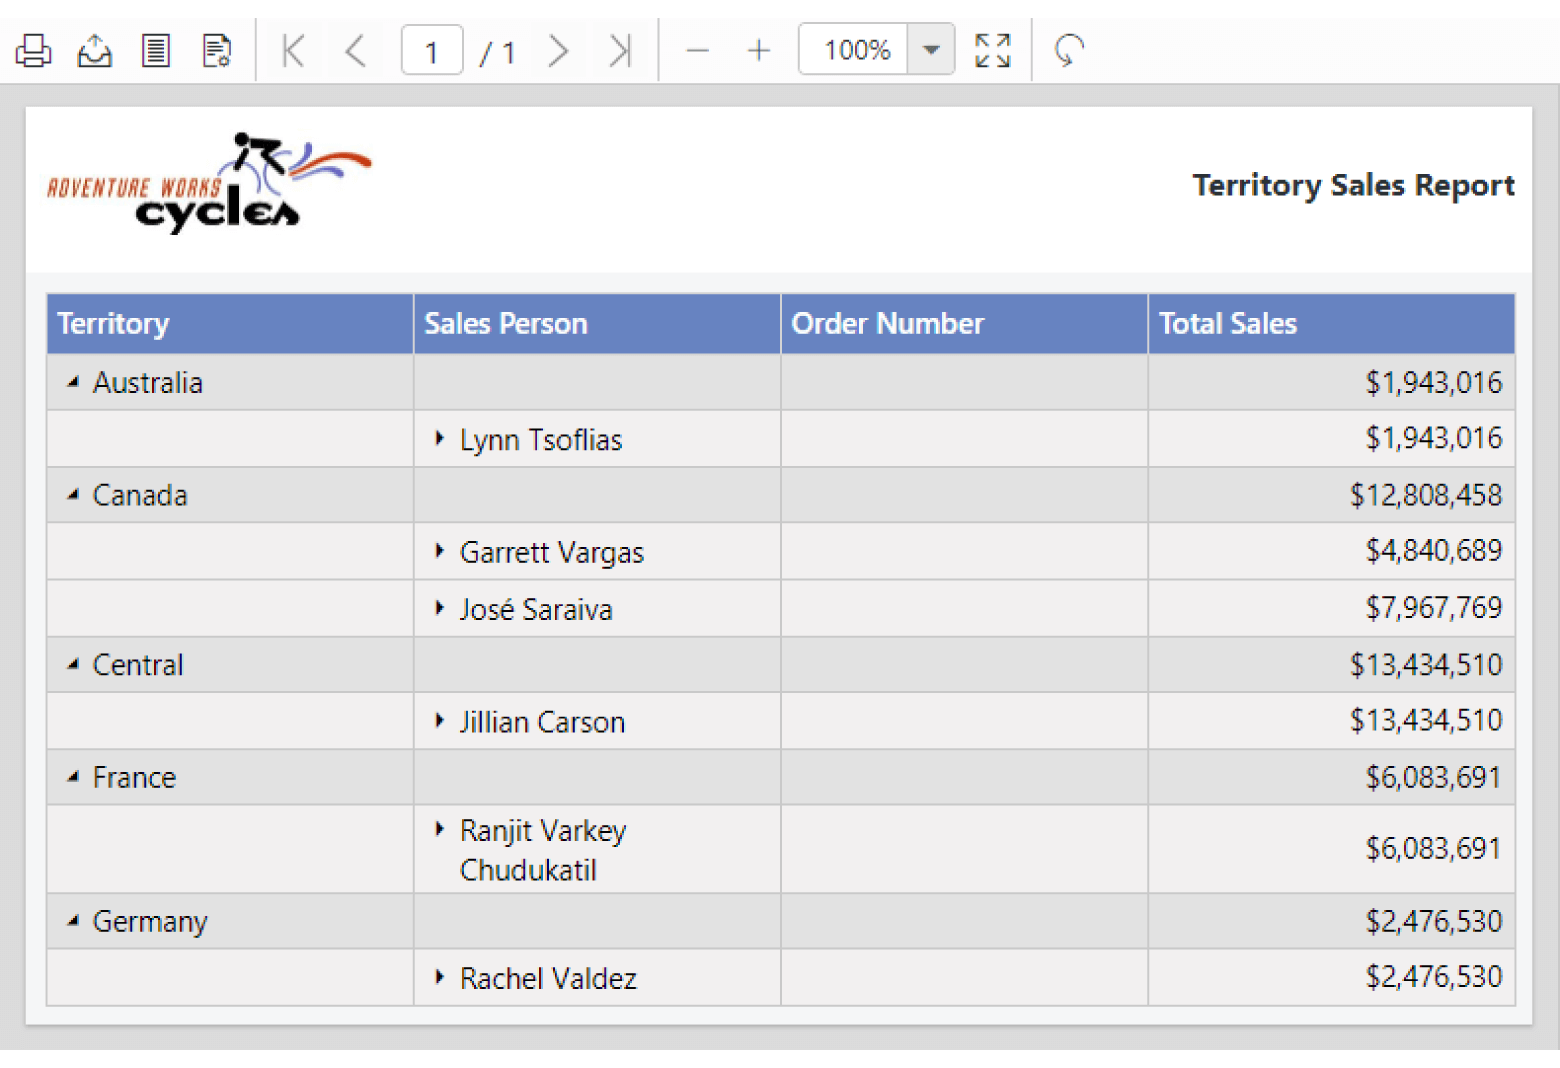Click the next page arrow

pyautogui.click(x=559, y=50)
